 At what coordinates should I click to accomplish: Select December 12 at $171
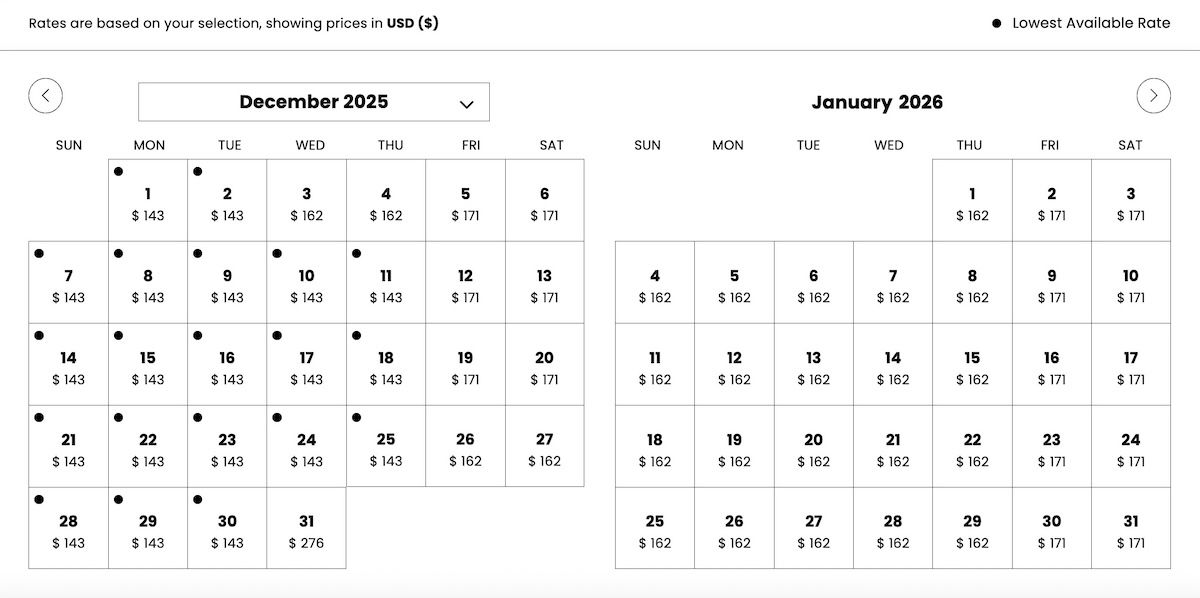pos(465,283)
